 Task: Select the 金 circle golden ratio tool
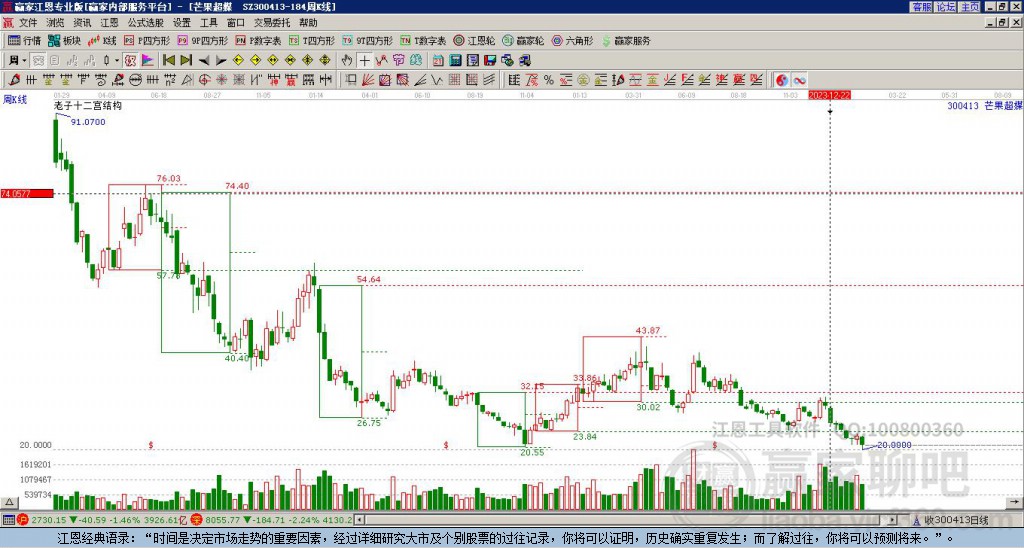click(x=583, y=80)
